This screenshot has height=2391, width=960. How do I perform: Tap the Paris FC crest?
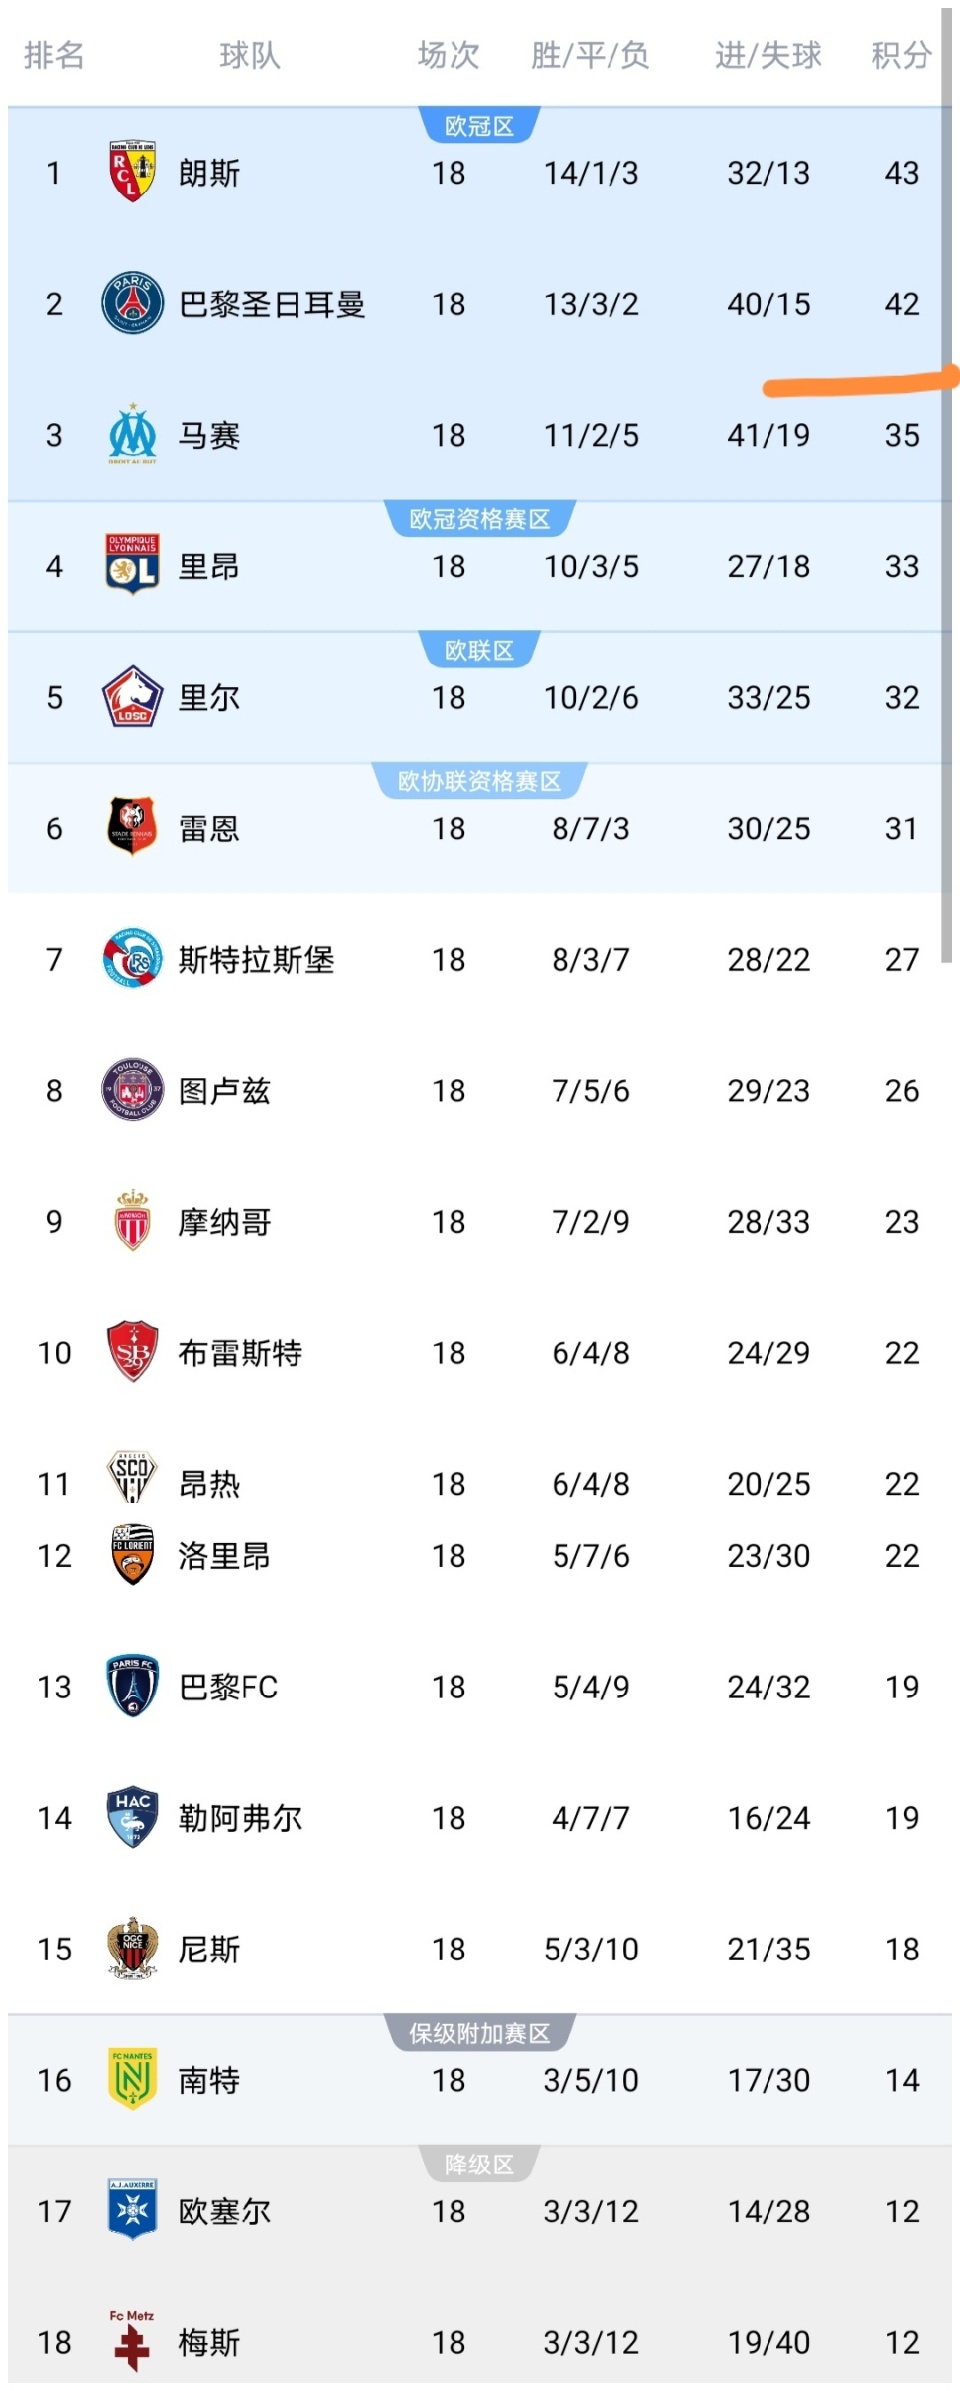(x=132, y=1686)
